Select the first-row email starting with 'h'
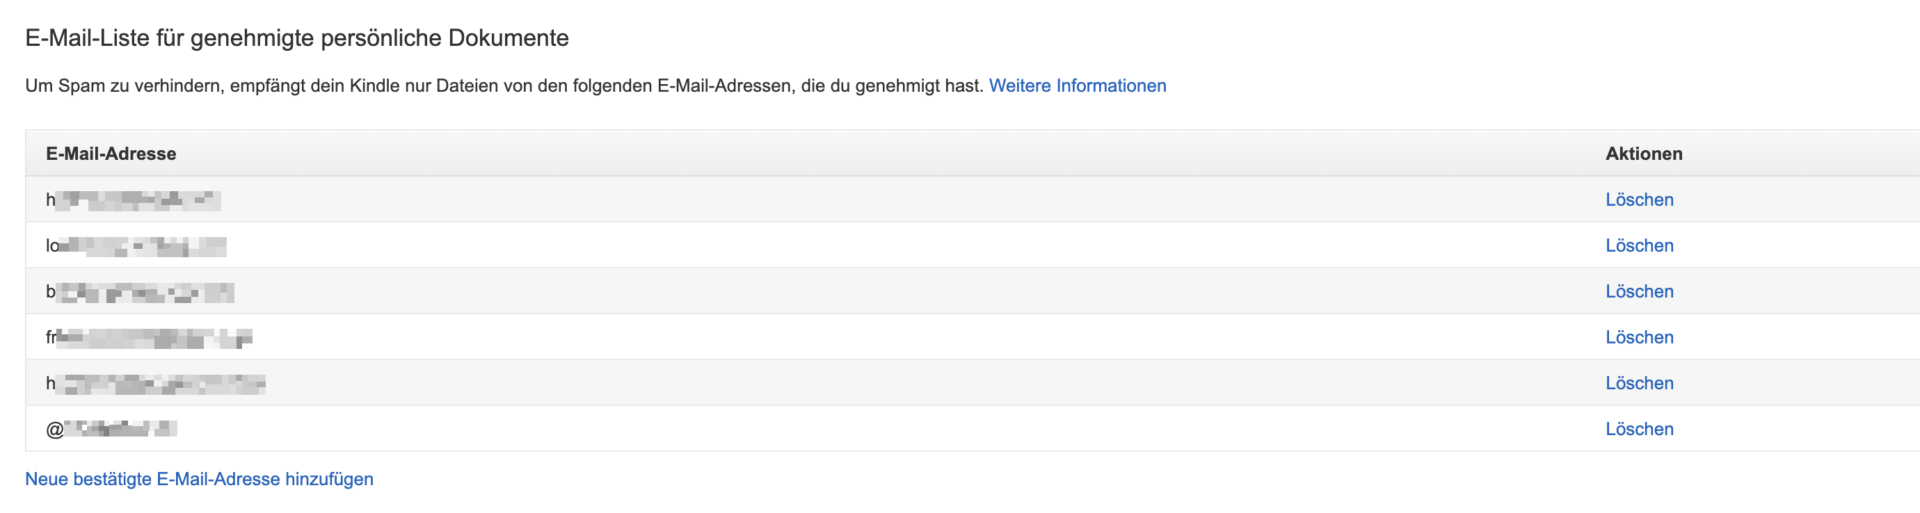This screenshot has width=1920, height=513. tap(133, 200)
